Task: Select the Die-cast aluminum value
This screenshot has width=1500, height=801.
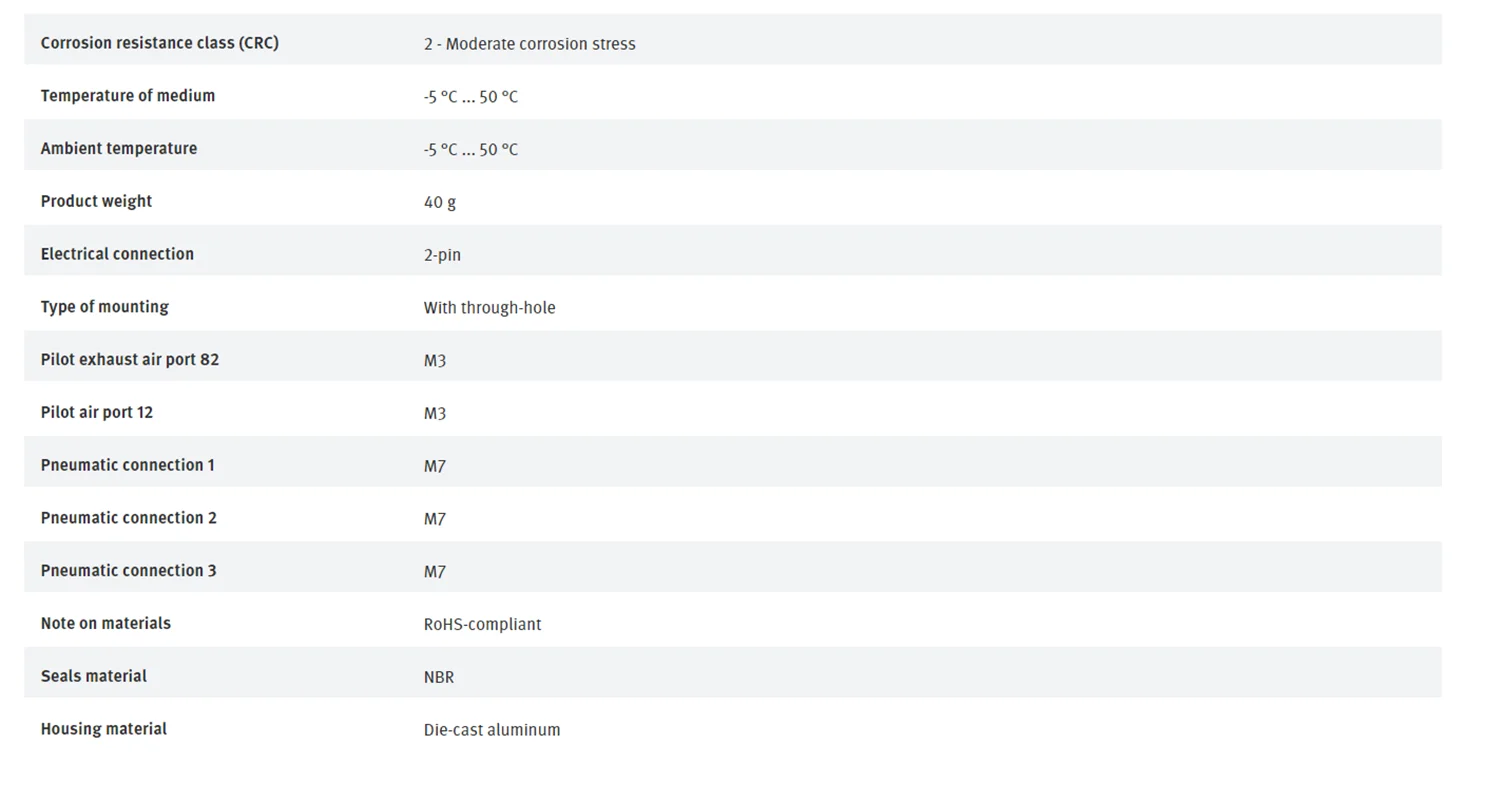Action: tap(491, 730)
